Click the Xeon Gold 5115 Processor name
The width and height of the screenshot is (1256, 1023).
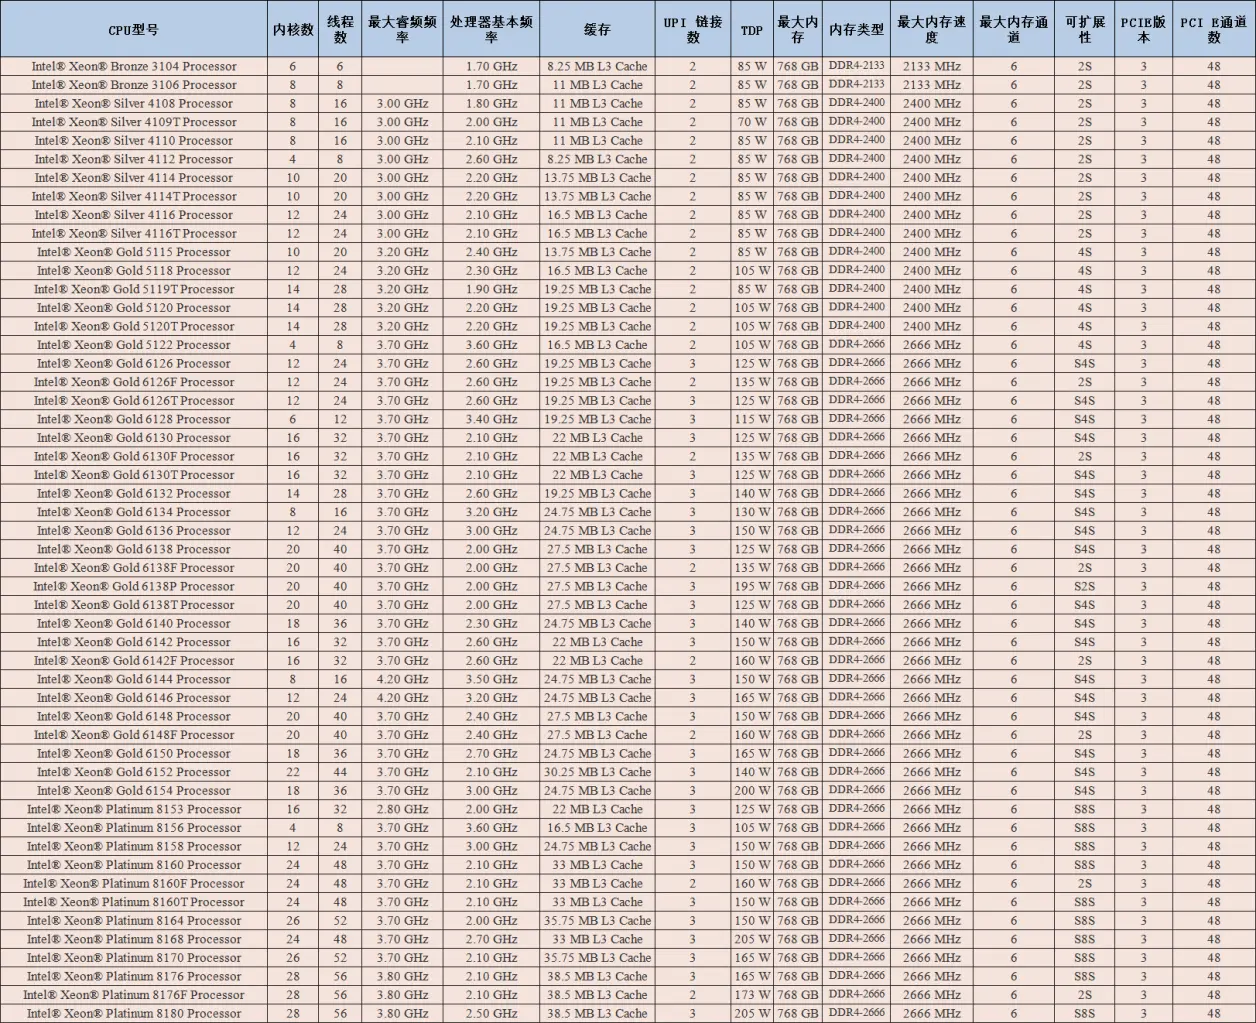[x=134, y=252]
